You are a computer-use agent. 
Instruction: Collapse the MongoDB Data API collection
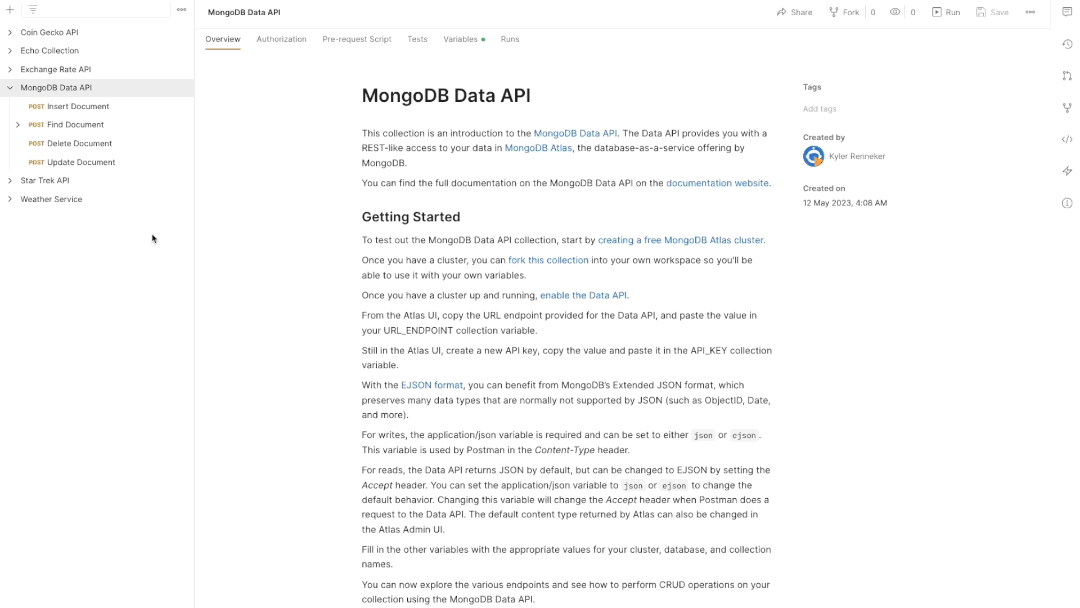point(10,87)
